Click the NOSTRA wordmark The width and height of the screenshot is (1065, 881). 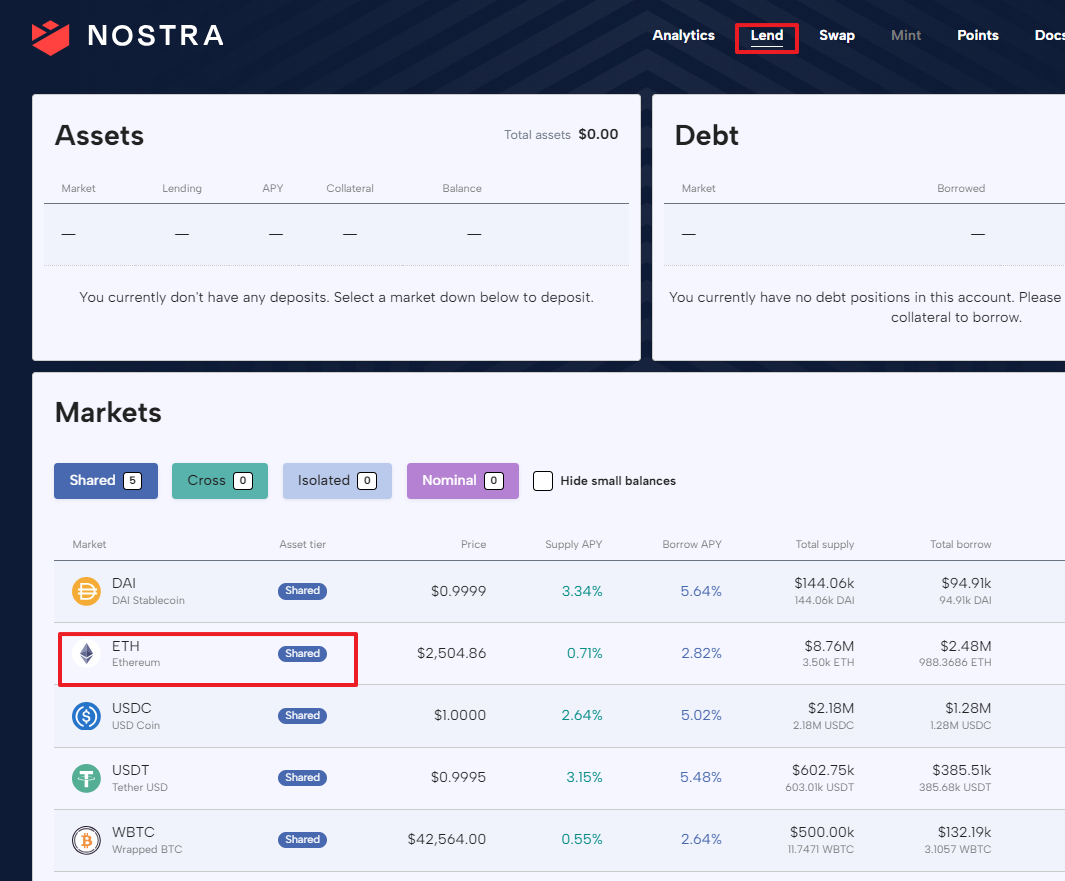(x=156, y=36)
